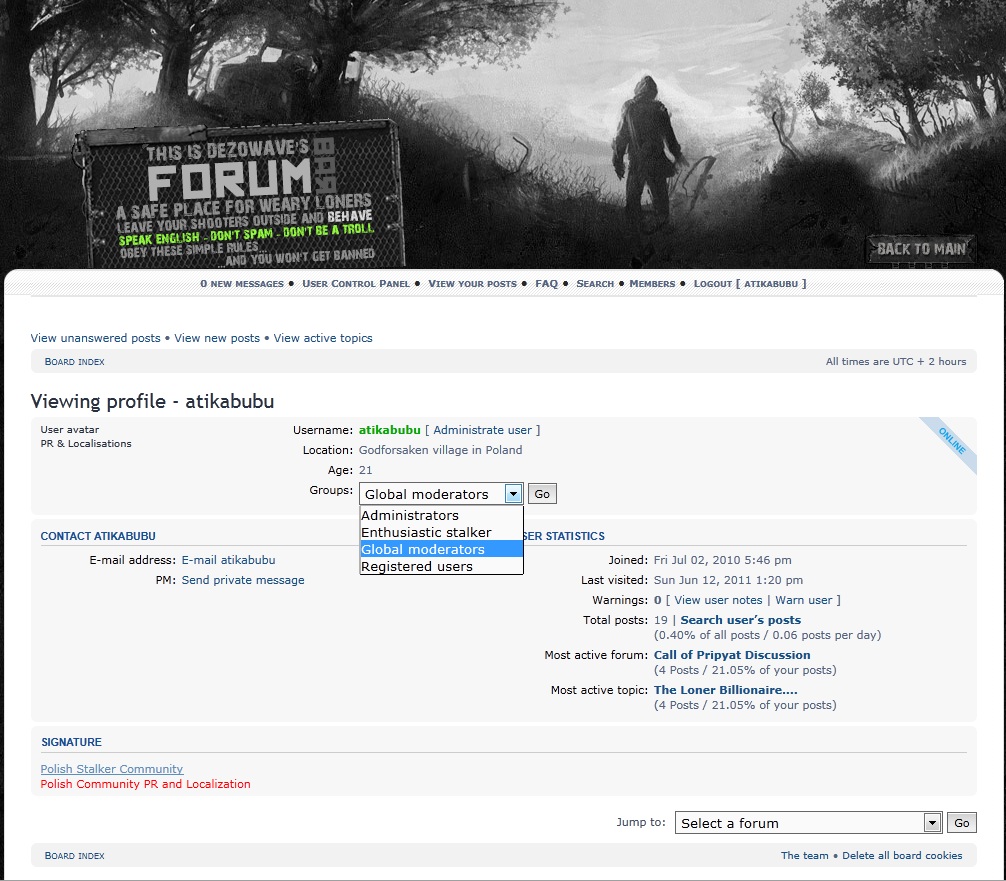Click the Dezowave's Forum sign banner
Image resolution: width=1006 pixels, height=881 pixels.
pyautogui.click(x=240, y=196)
